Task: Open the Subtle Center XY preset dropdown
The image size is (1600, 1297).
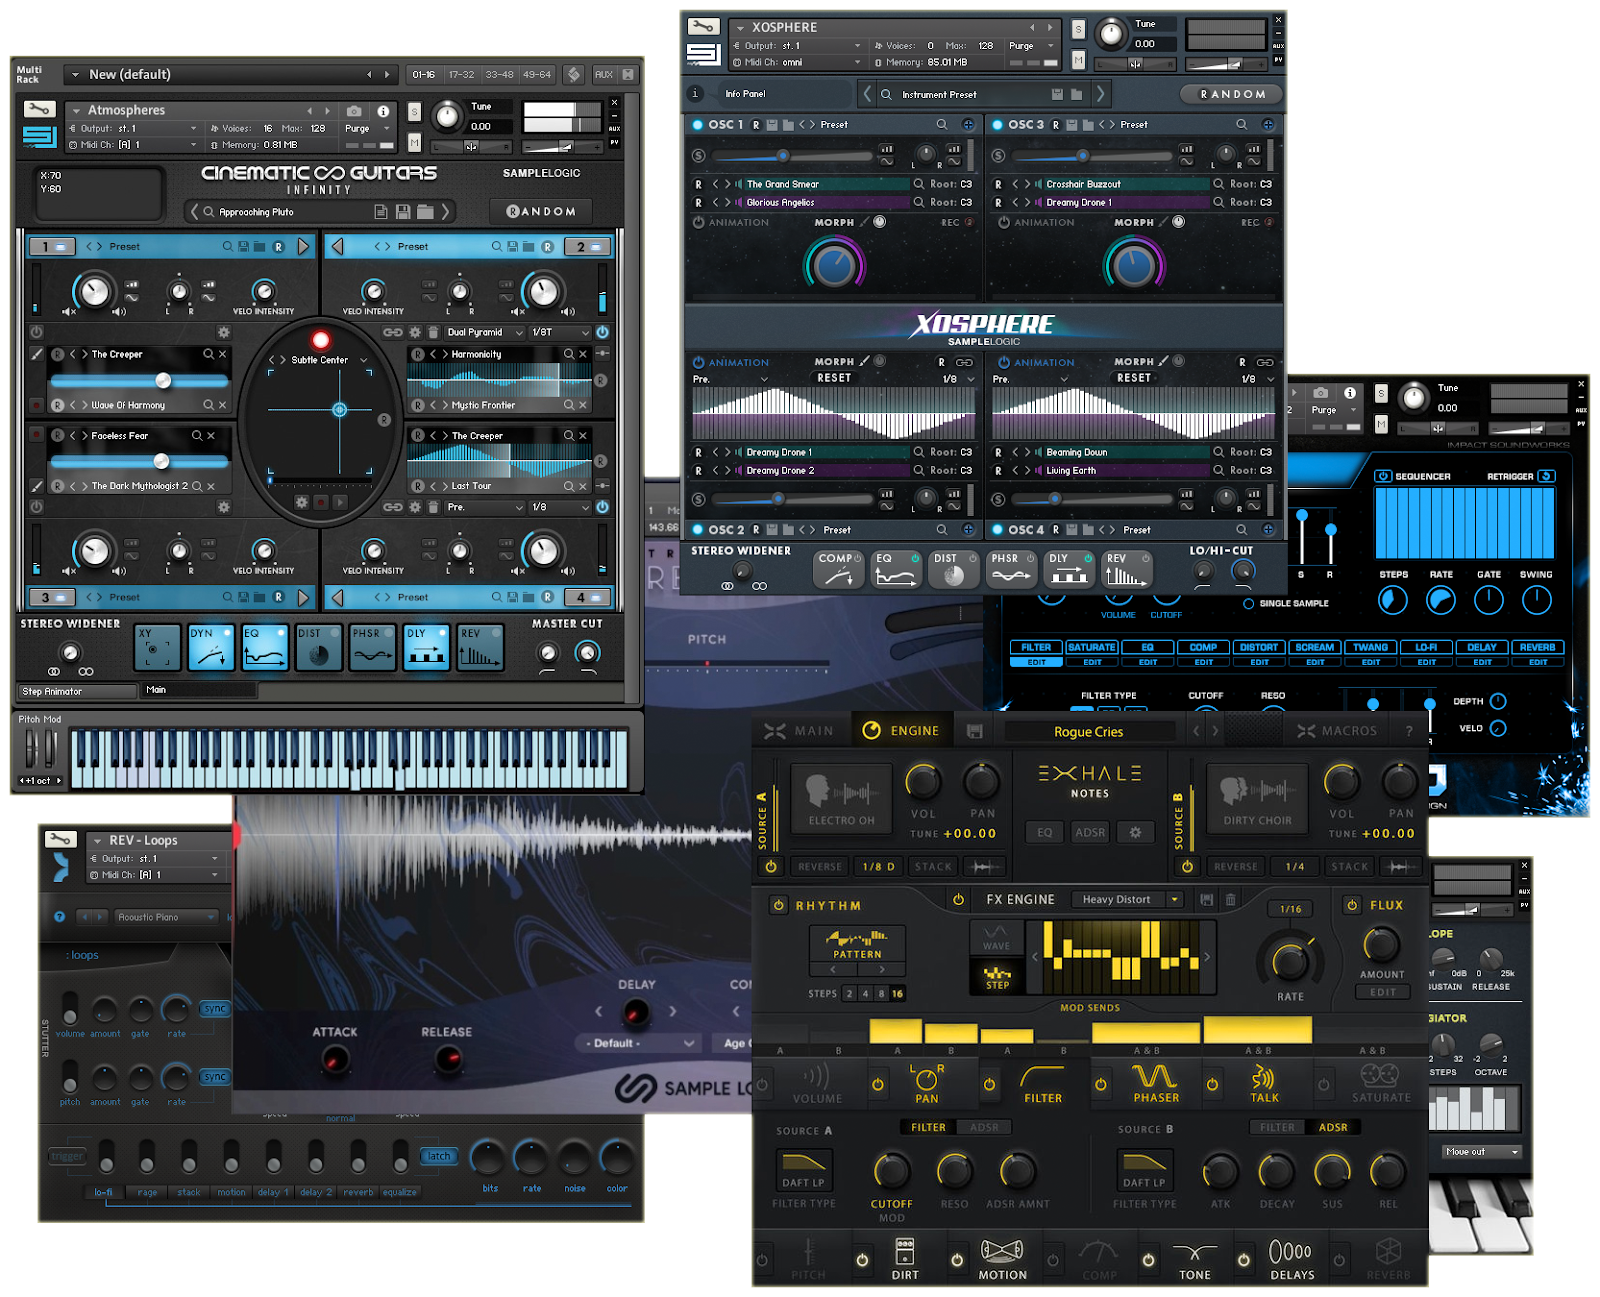Action: pos(363,360)
